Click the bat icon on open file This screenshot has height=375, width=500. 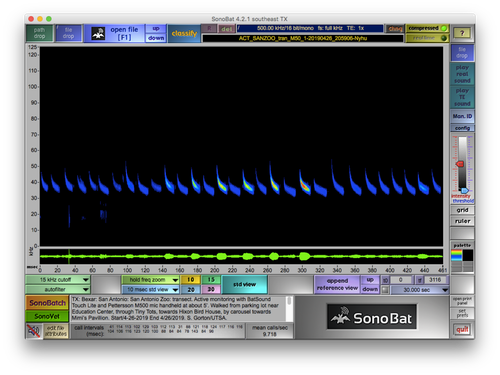98,33
